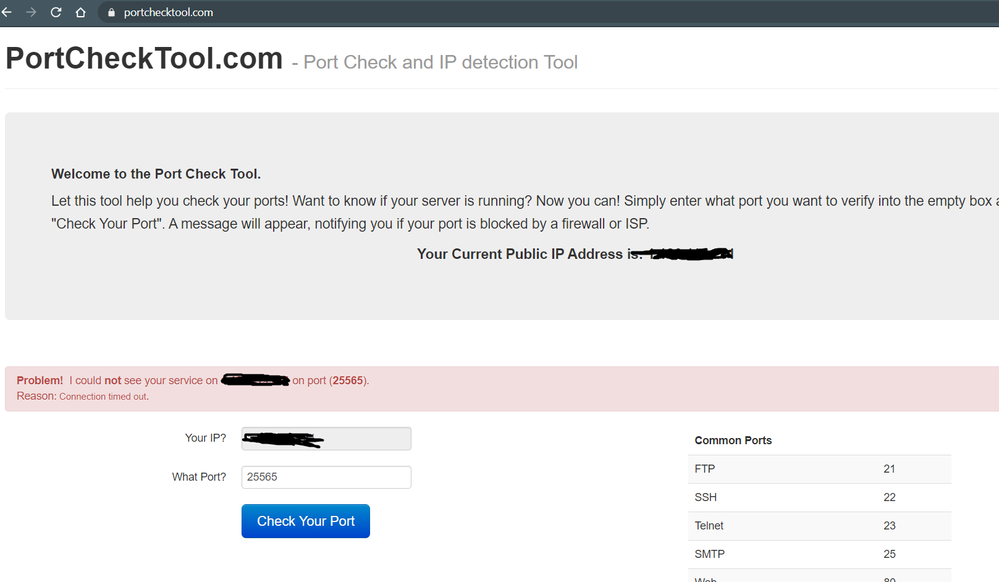Click port number 22 in the table
This screenshot has height=582, width=999.
(x=889, y=497)
